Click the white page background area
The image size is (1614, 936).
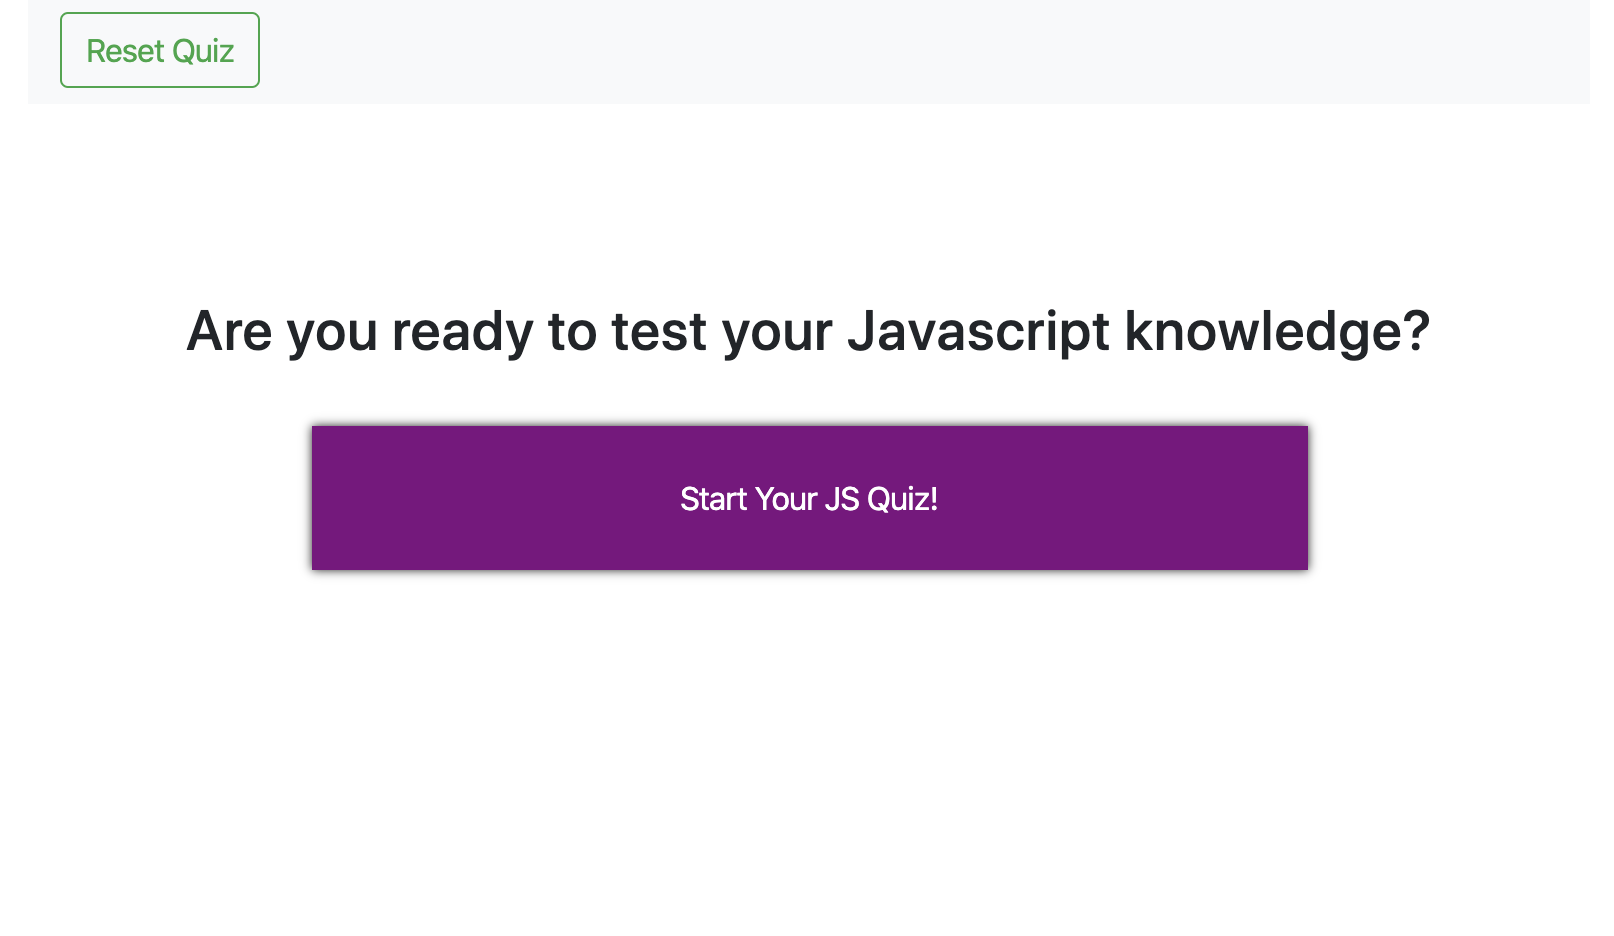tap(800, 750)
